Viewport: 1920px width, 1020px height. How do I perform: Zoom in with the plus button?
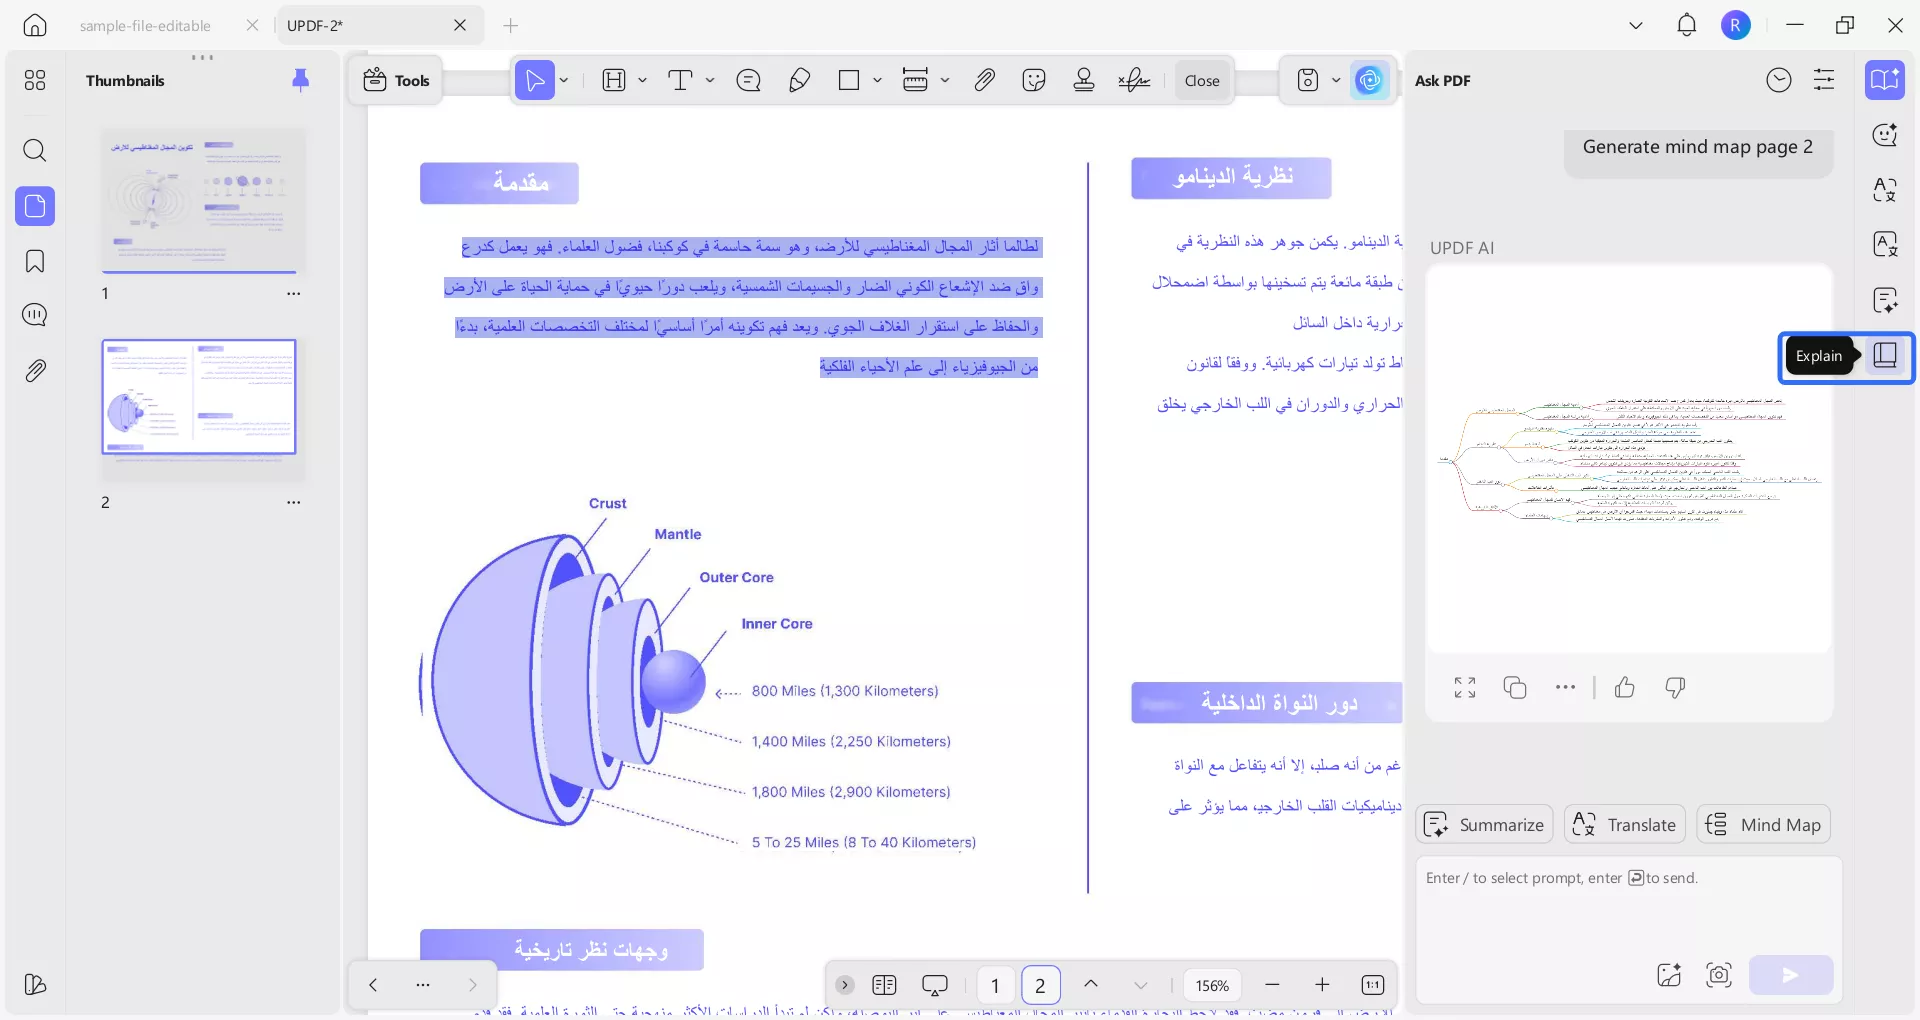tap(1322, 985)
